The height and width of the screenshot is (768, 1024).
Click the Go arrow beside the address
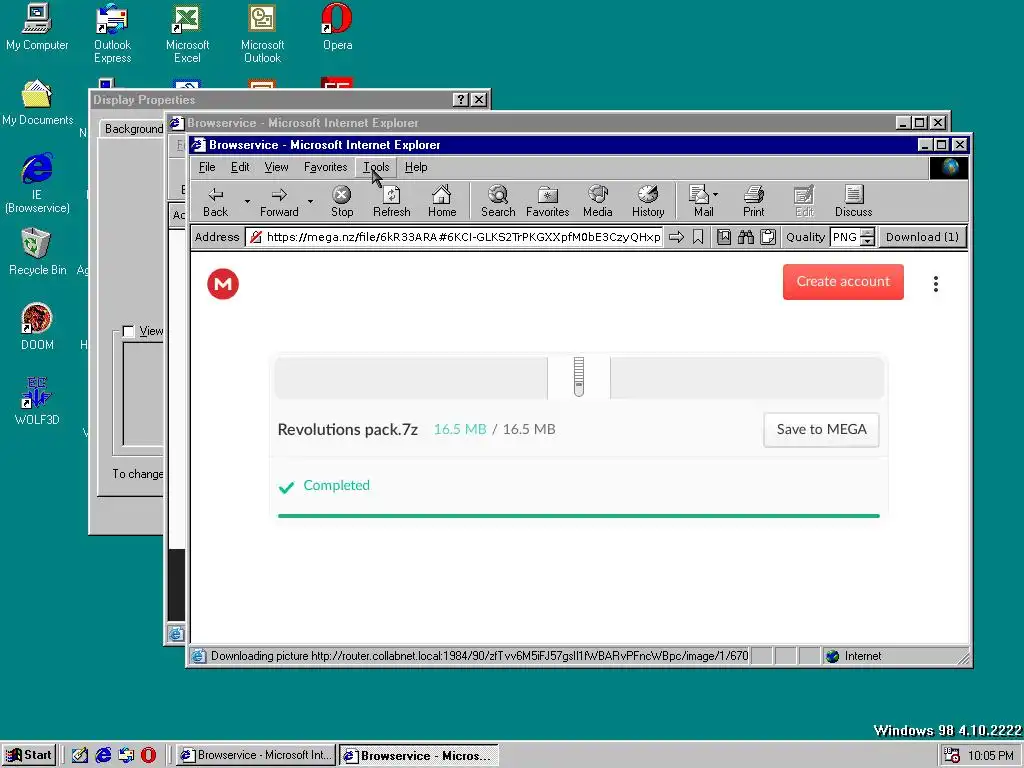[x=677, y=237]
